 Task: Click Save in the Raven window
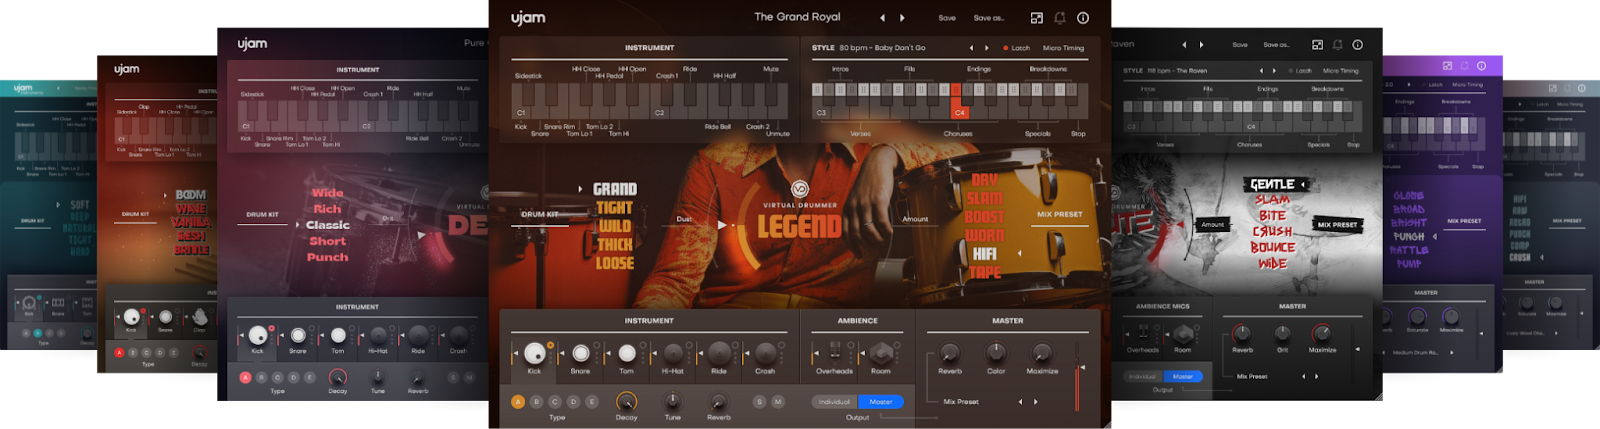coord(1240,45)
